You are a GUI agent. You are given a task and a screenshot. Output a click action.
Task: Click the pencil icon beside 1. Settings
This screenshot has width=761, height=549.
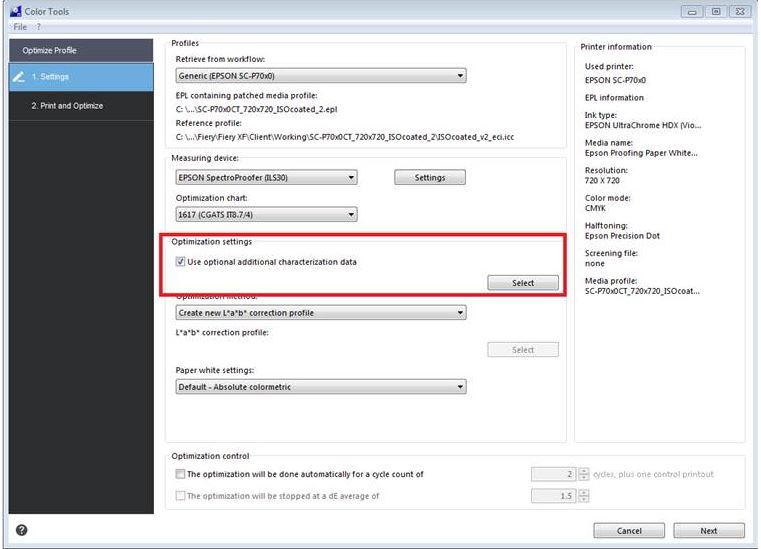(17, 77)
